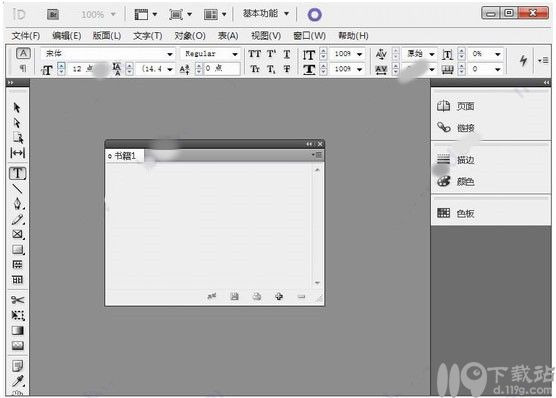
Task: Expand the right panel dock double-arrow
Action: point(546,82)
